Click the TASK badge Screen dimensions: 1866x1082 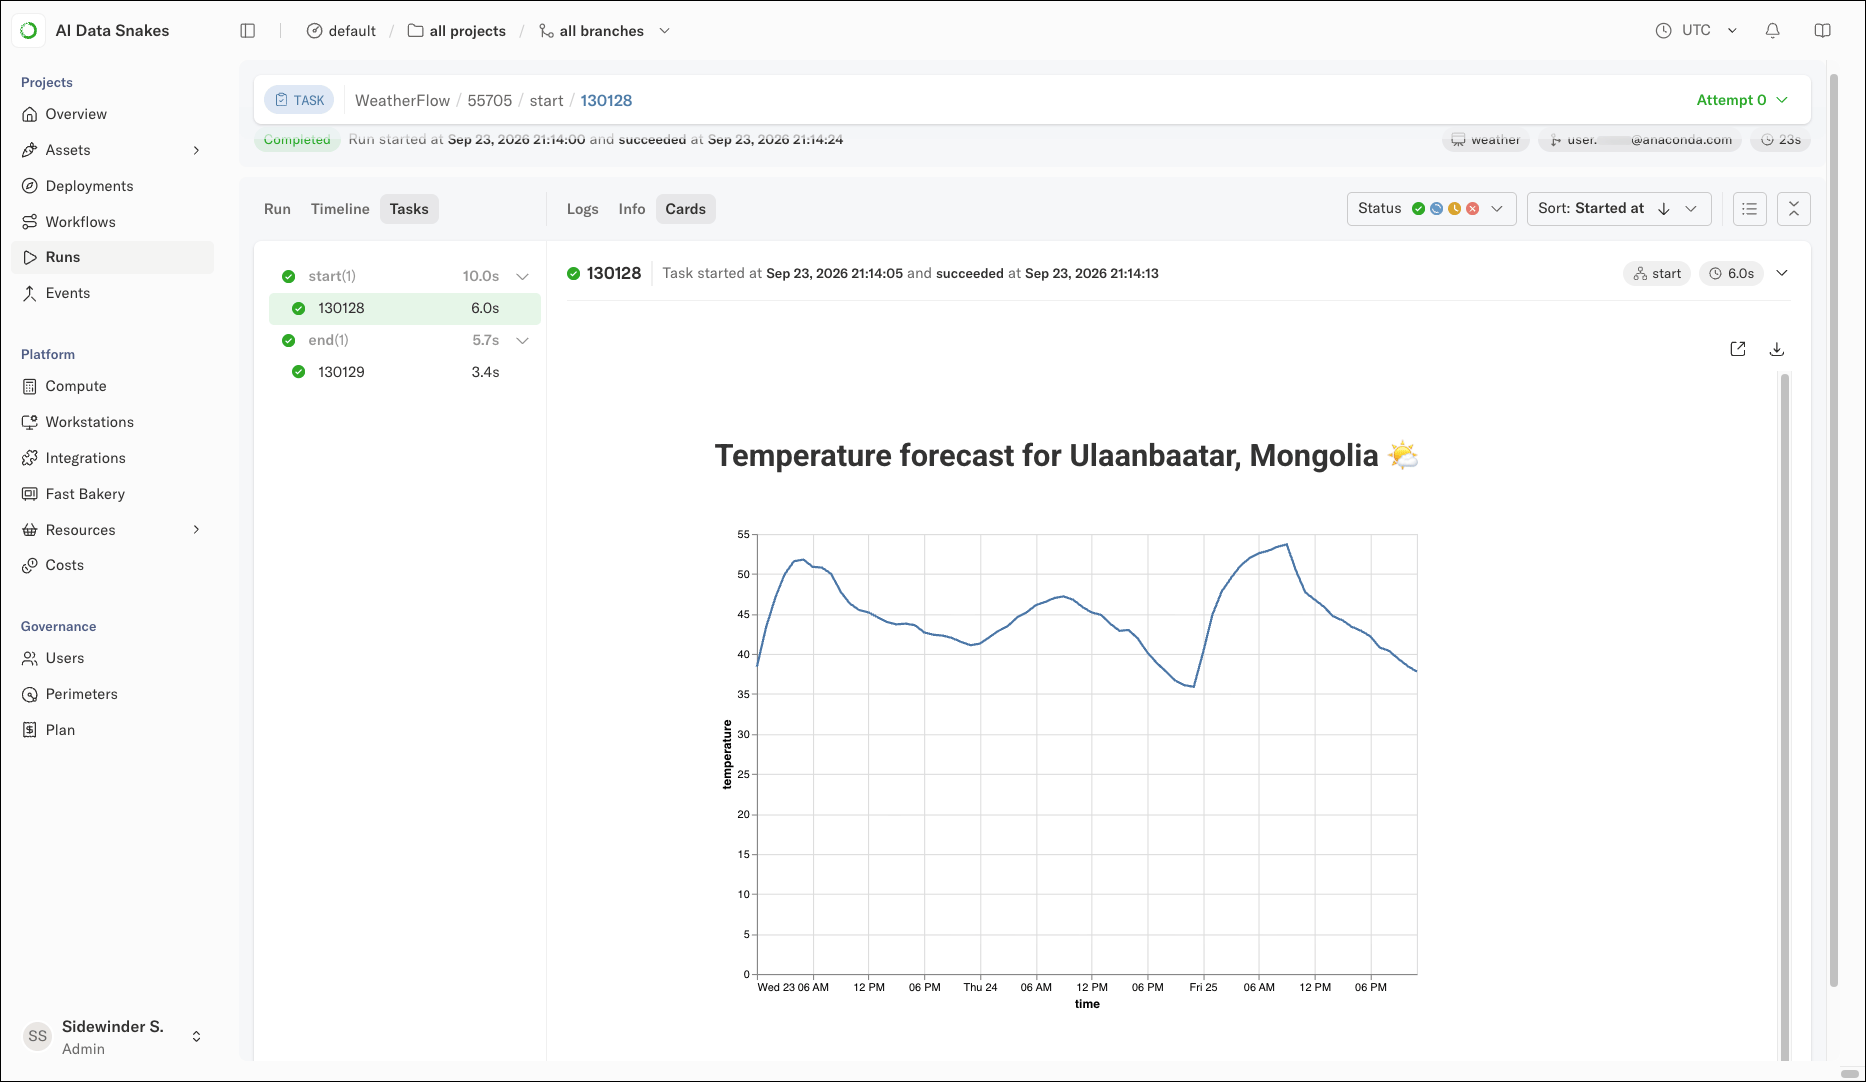pos(299,100)
